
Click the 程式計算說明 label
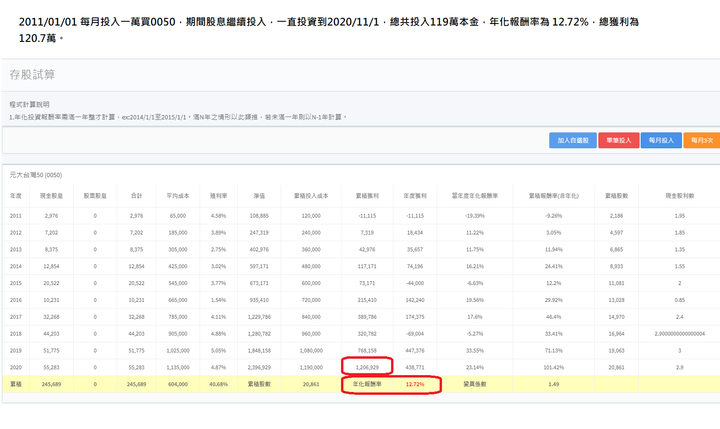point(29,104)
